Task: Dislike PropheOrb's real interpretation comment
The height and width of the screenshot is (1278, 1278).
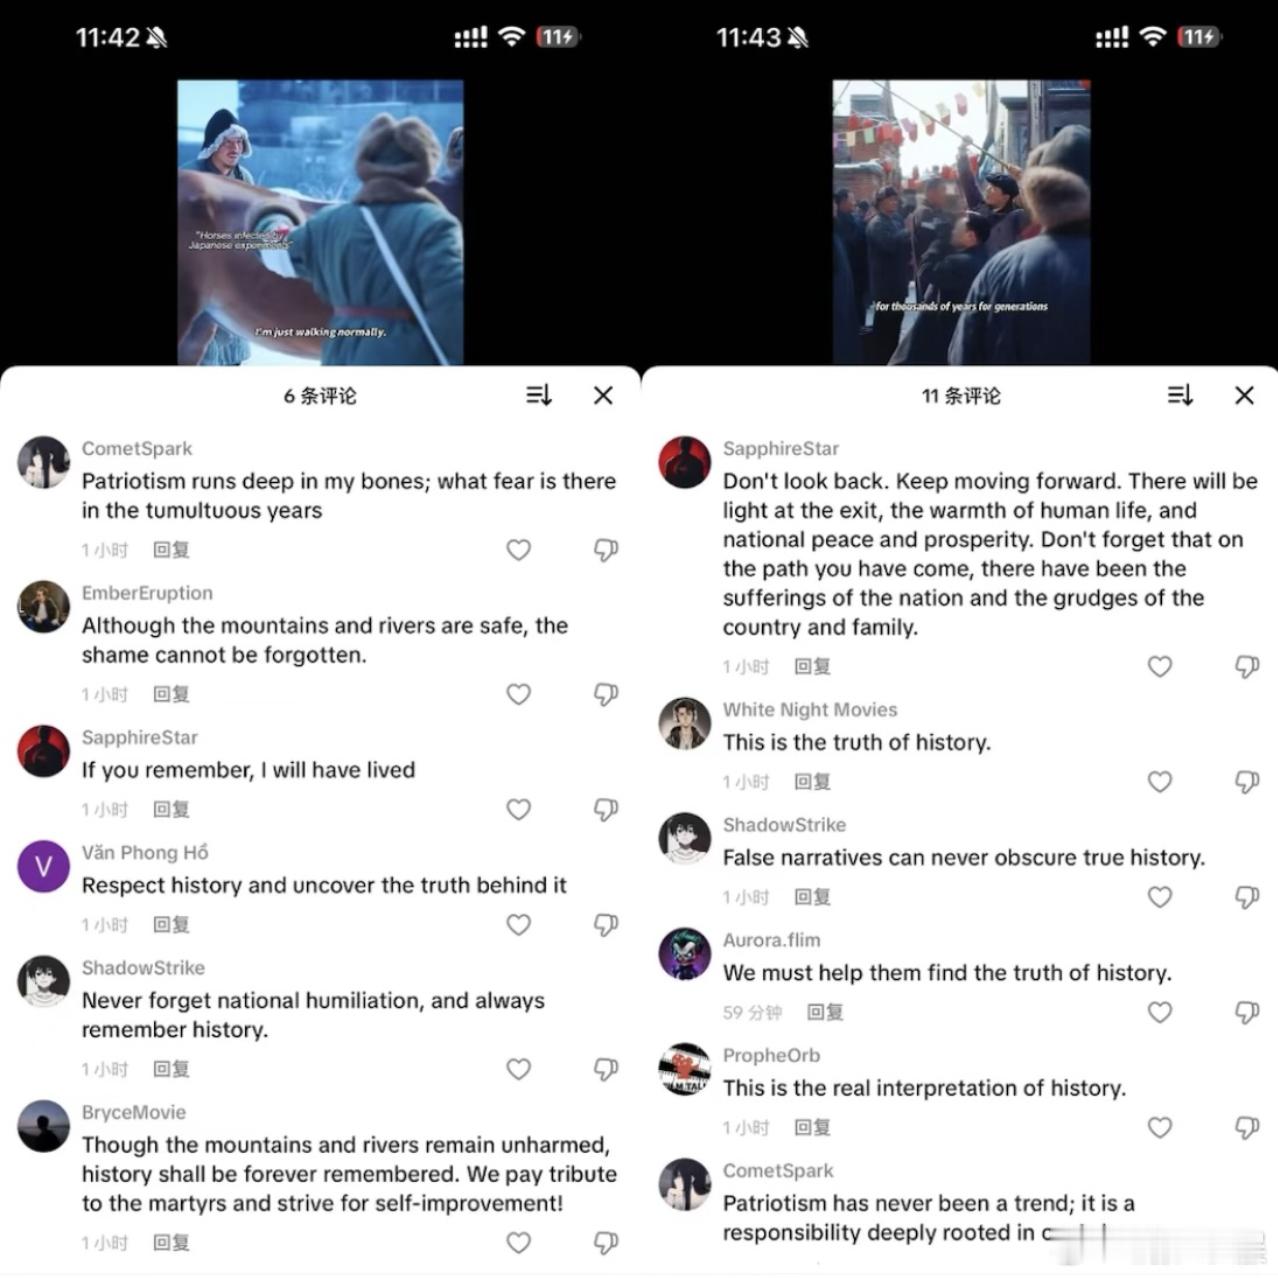Action: tap(1247, 1128)
